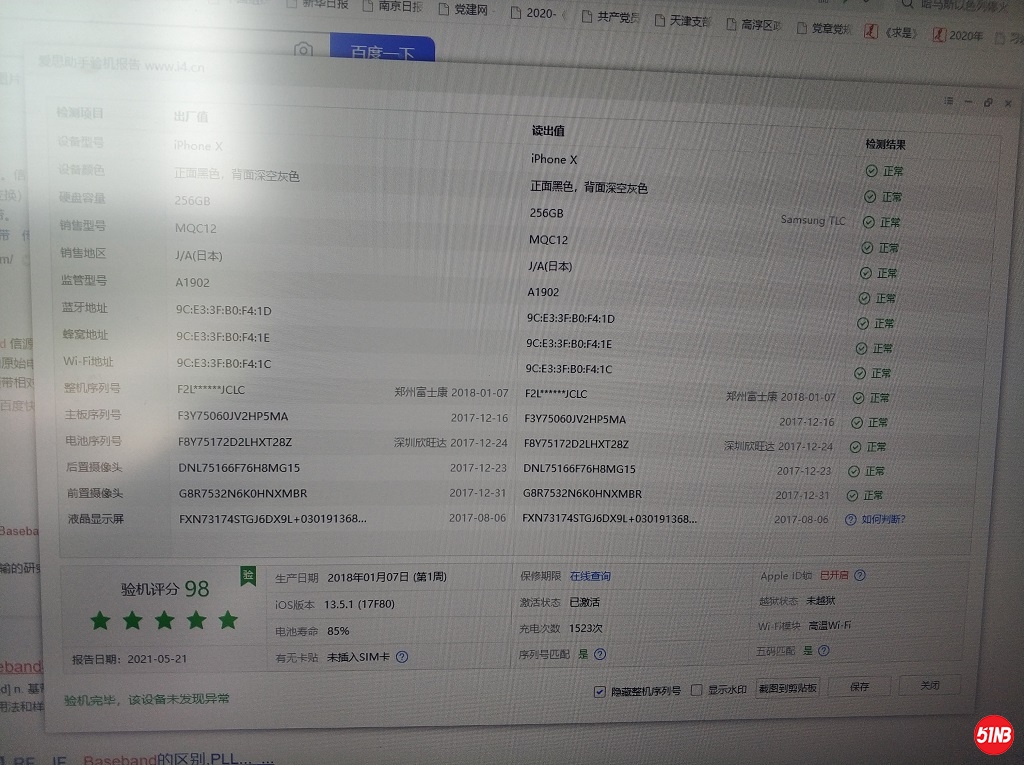1024x765 pixels.
Task: Open the report window menu list icon
Action: [948, 102]
